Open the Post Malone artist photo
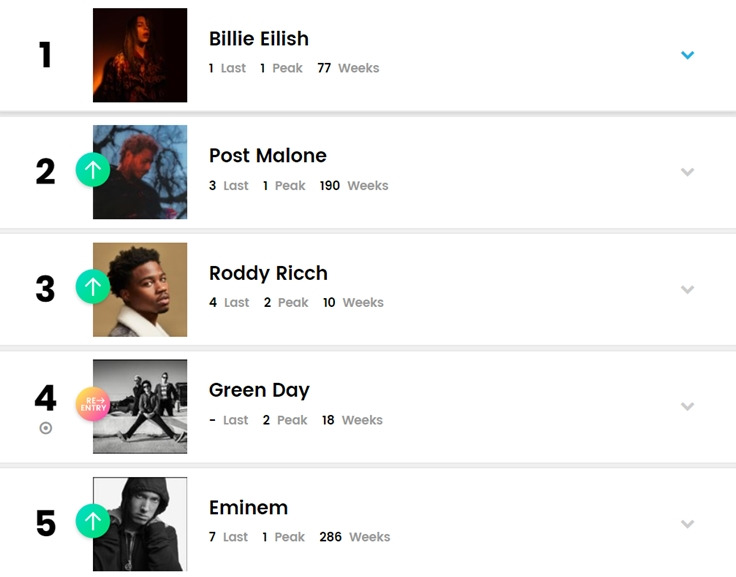Viewport: 736px width, 577px height. (140, 172)
